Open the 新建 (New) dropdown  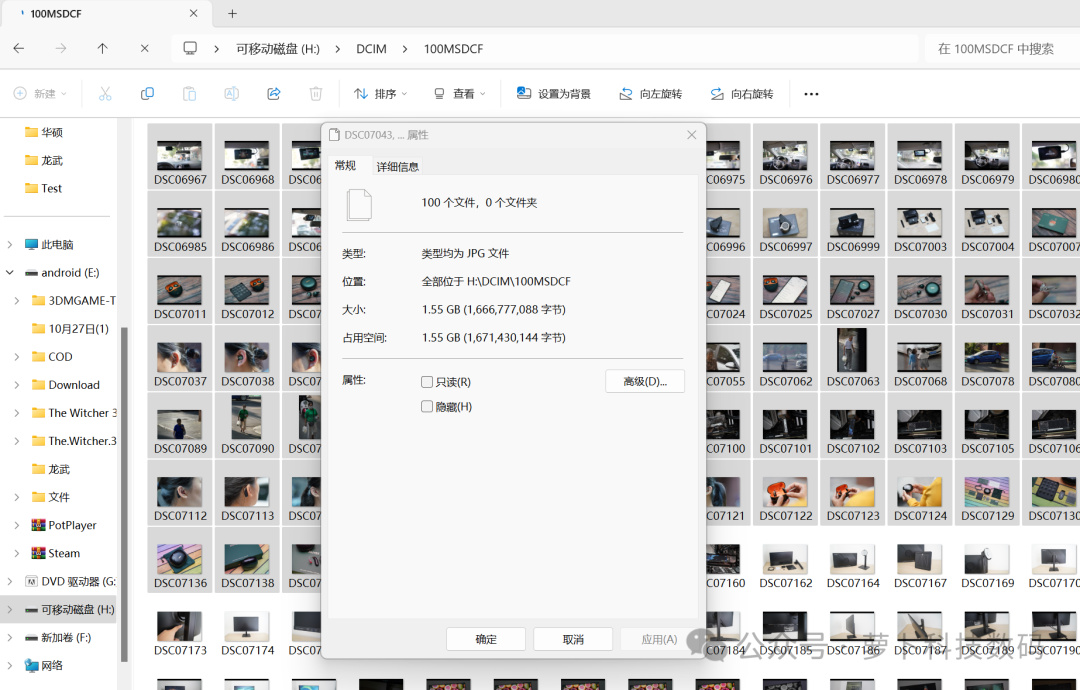[x=40, y=94]
